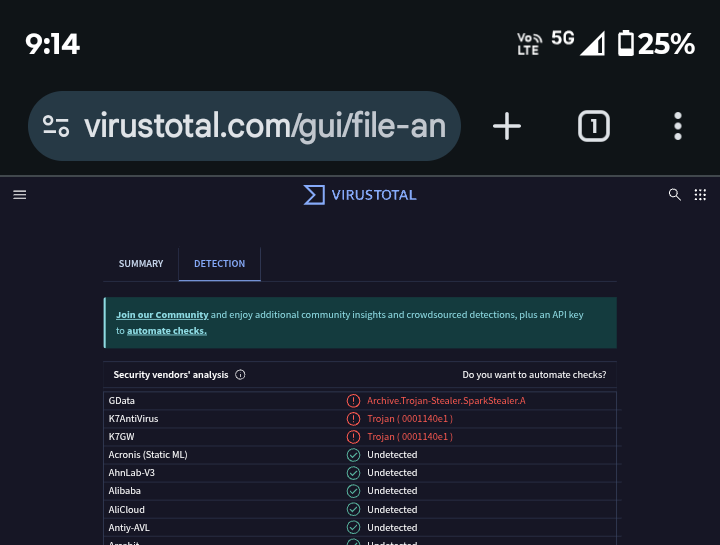Click the AhnLab-V3 undetected checkmark icon

[353, 473]
